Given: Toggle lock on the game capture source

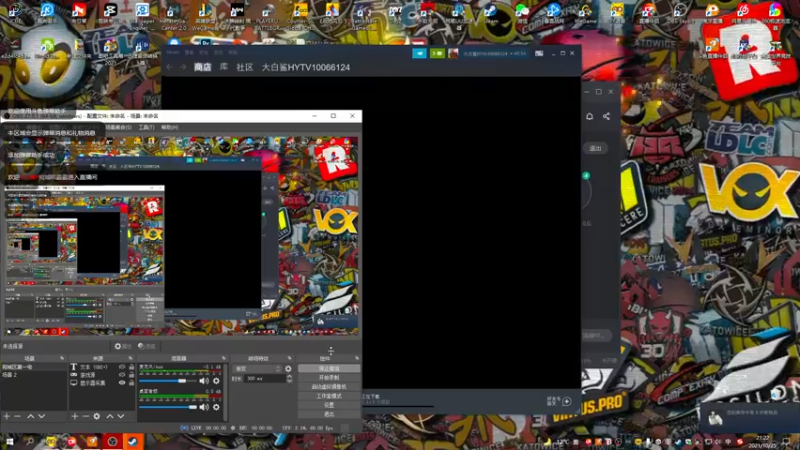Looking at the screenshot, I should click(131, 375).
